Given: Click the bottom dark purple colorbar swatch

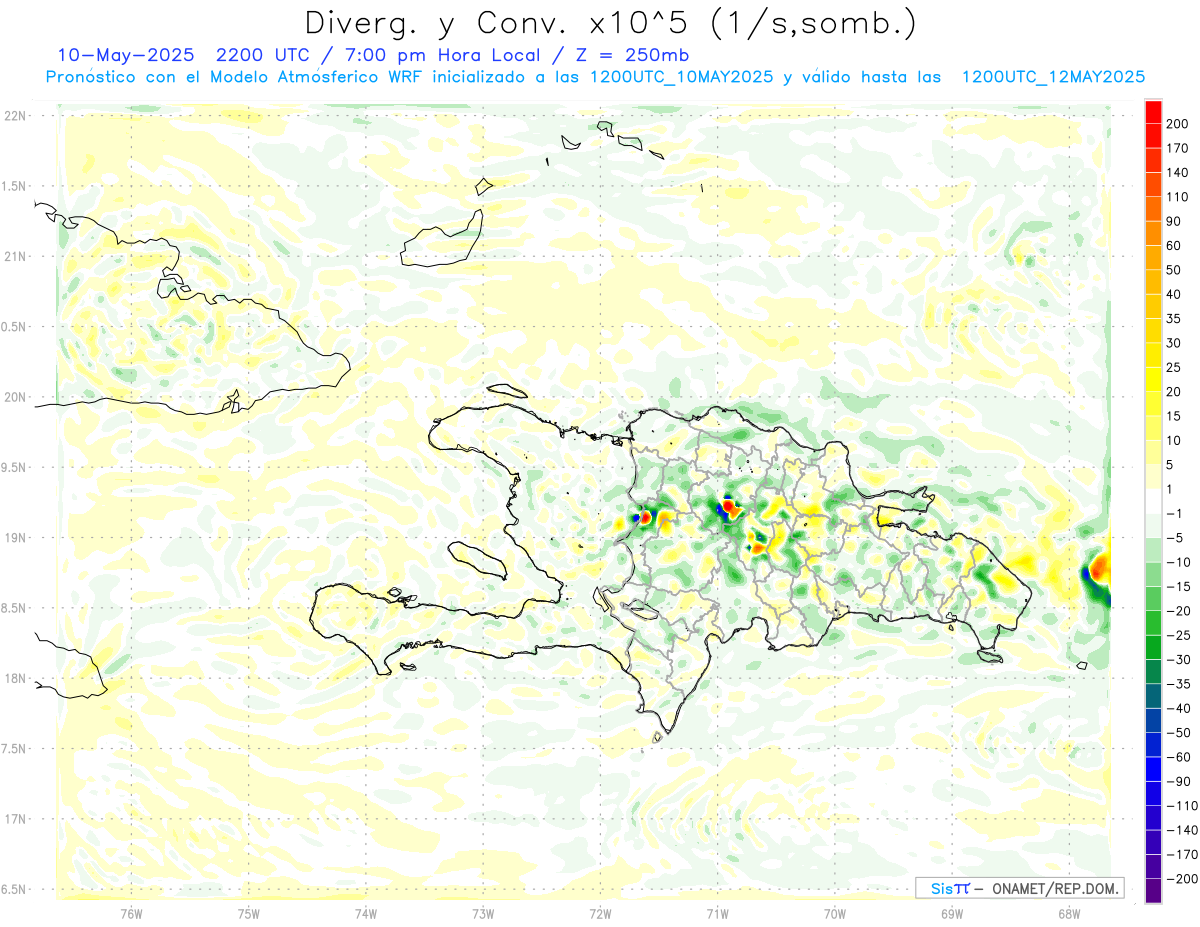Looking at the screenshot, I should click(1153, 890).
